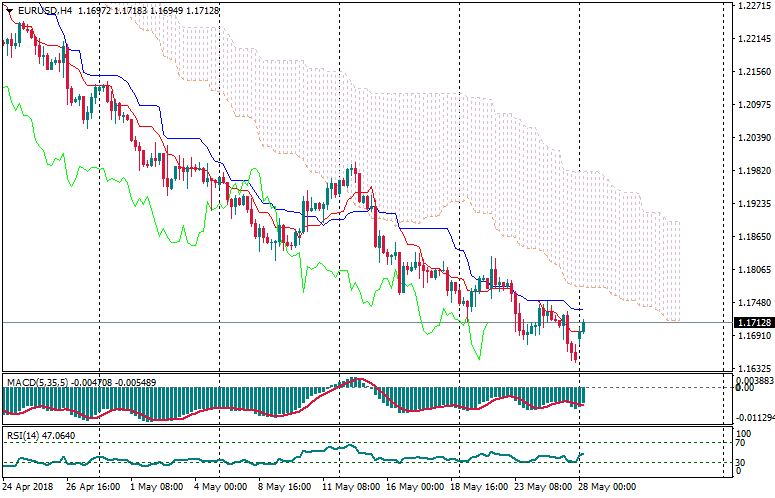The width and height of the screenshot is (775, 498).
Task: Click the EURUSD,H4 chart title text
Action: (45, 10)
